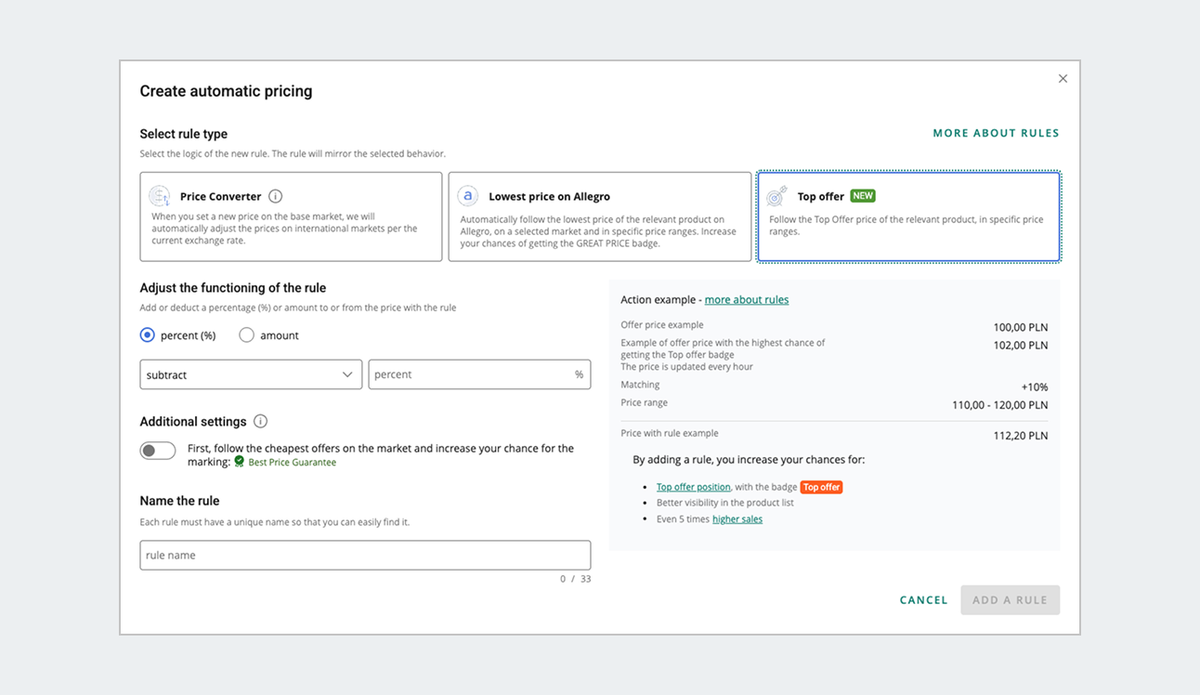This screenshot has width=1200, height=695.
Task: Choose the percent (%) radio option
Action: click(x=148, y=335)
